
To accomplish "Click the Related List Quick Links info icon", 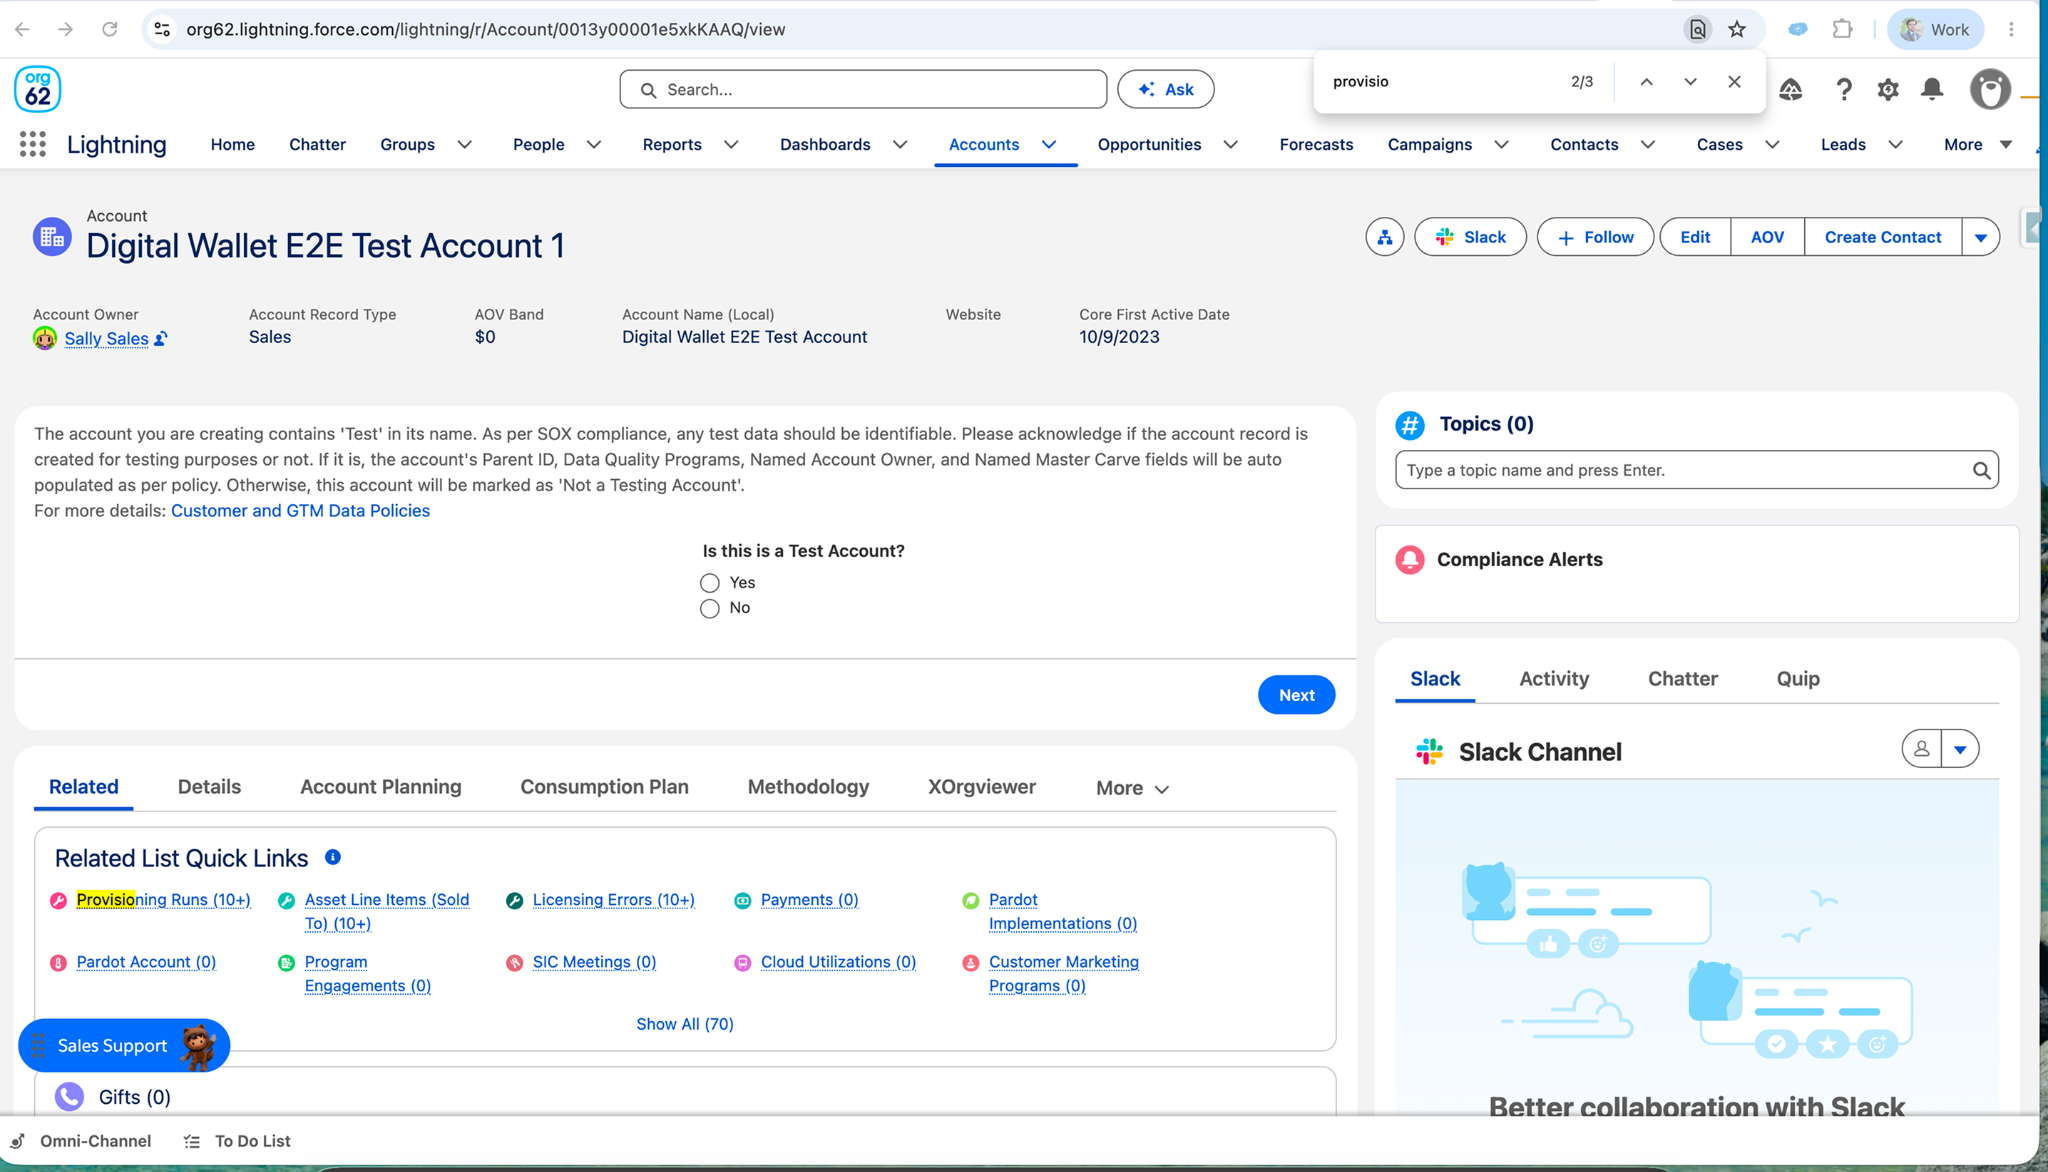I will [333, 858].
